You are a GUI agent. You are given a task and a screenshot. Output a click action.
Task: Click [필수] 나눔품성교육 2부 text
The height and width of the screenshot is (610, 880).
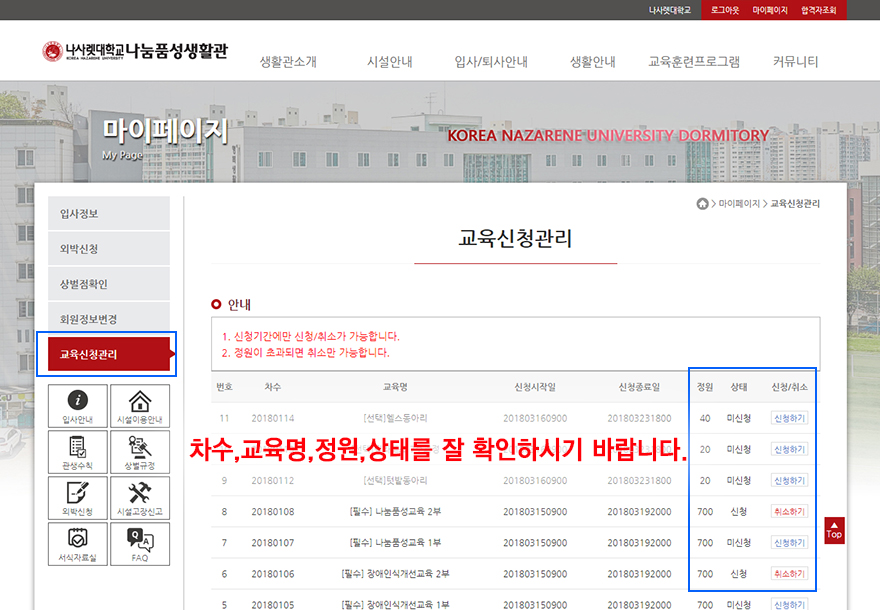point(395,512)
